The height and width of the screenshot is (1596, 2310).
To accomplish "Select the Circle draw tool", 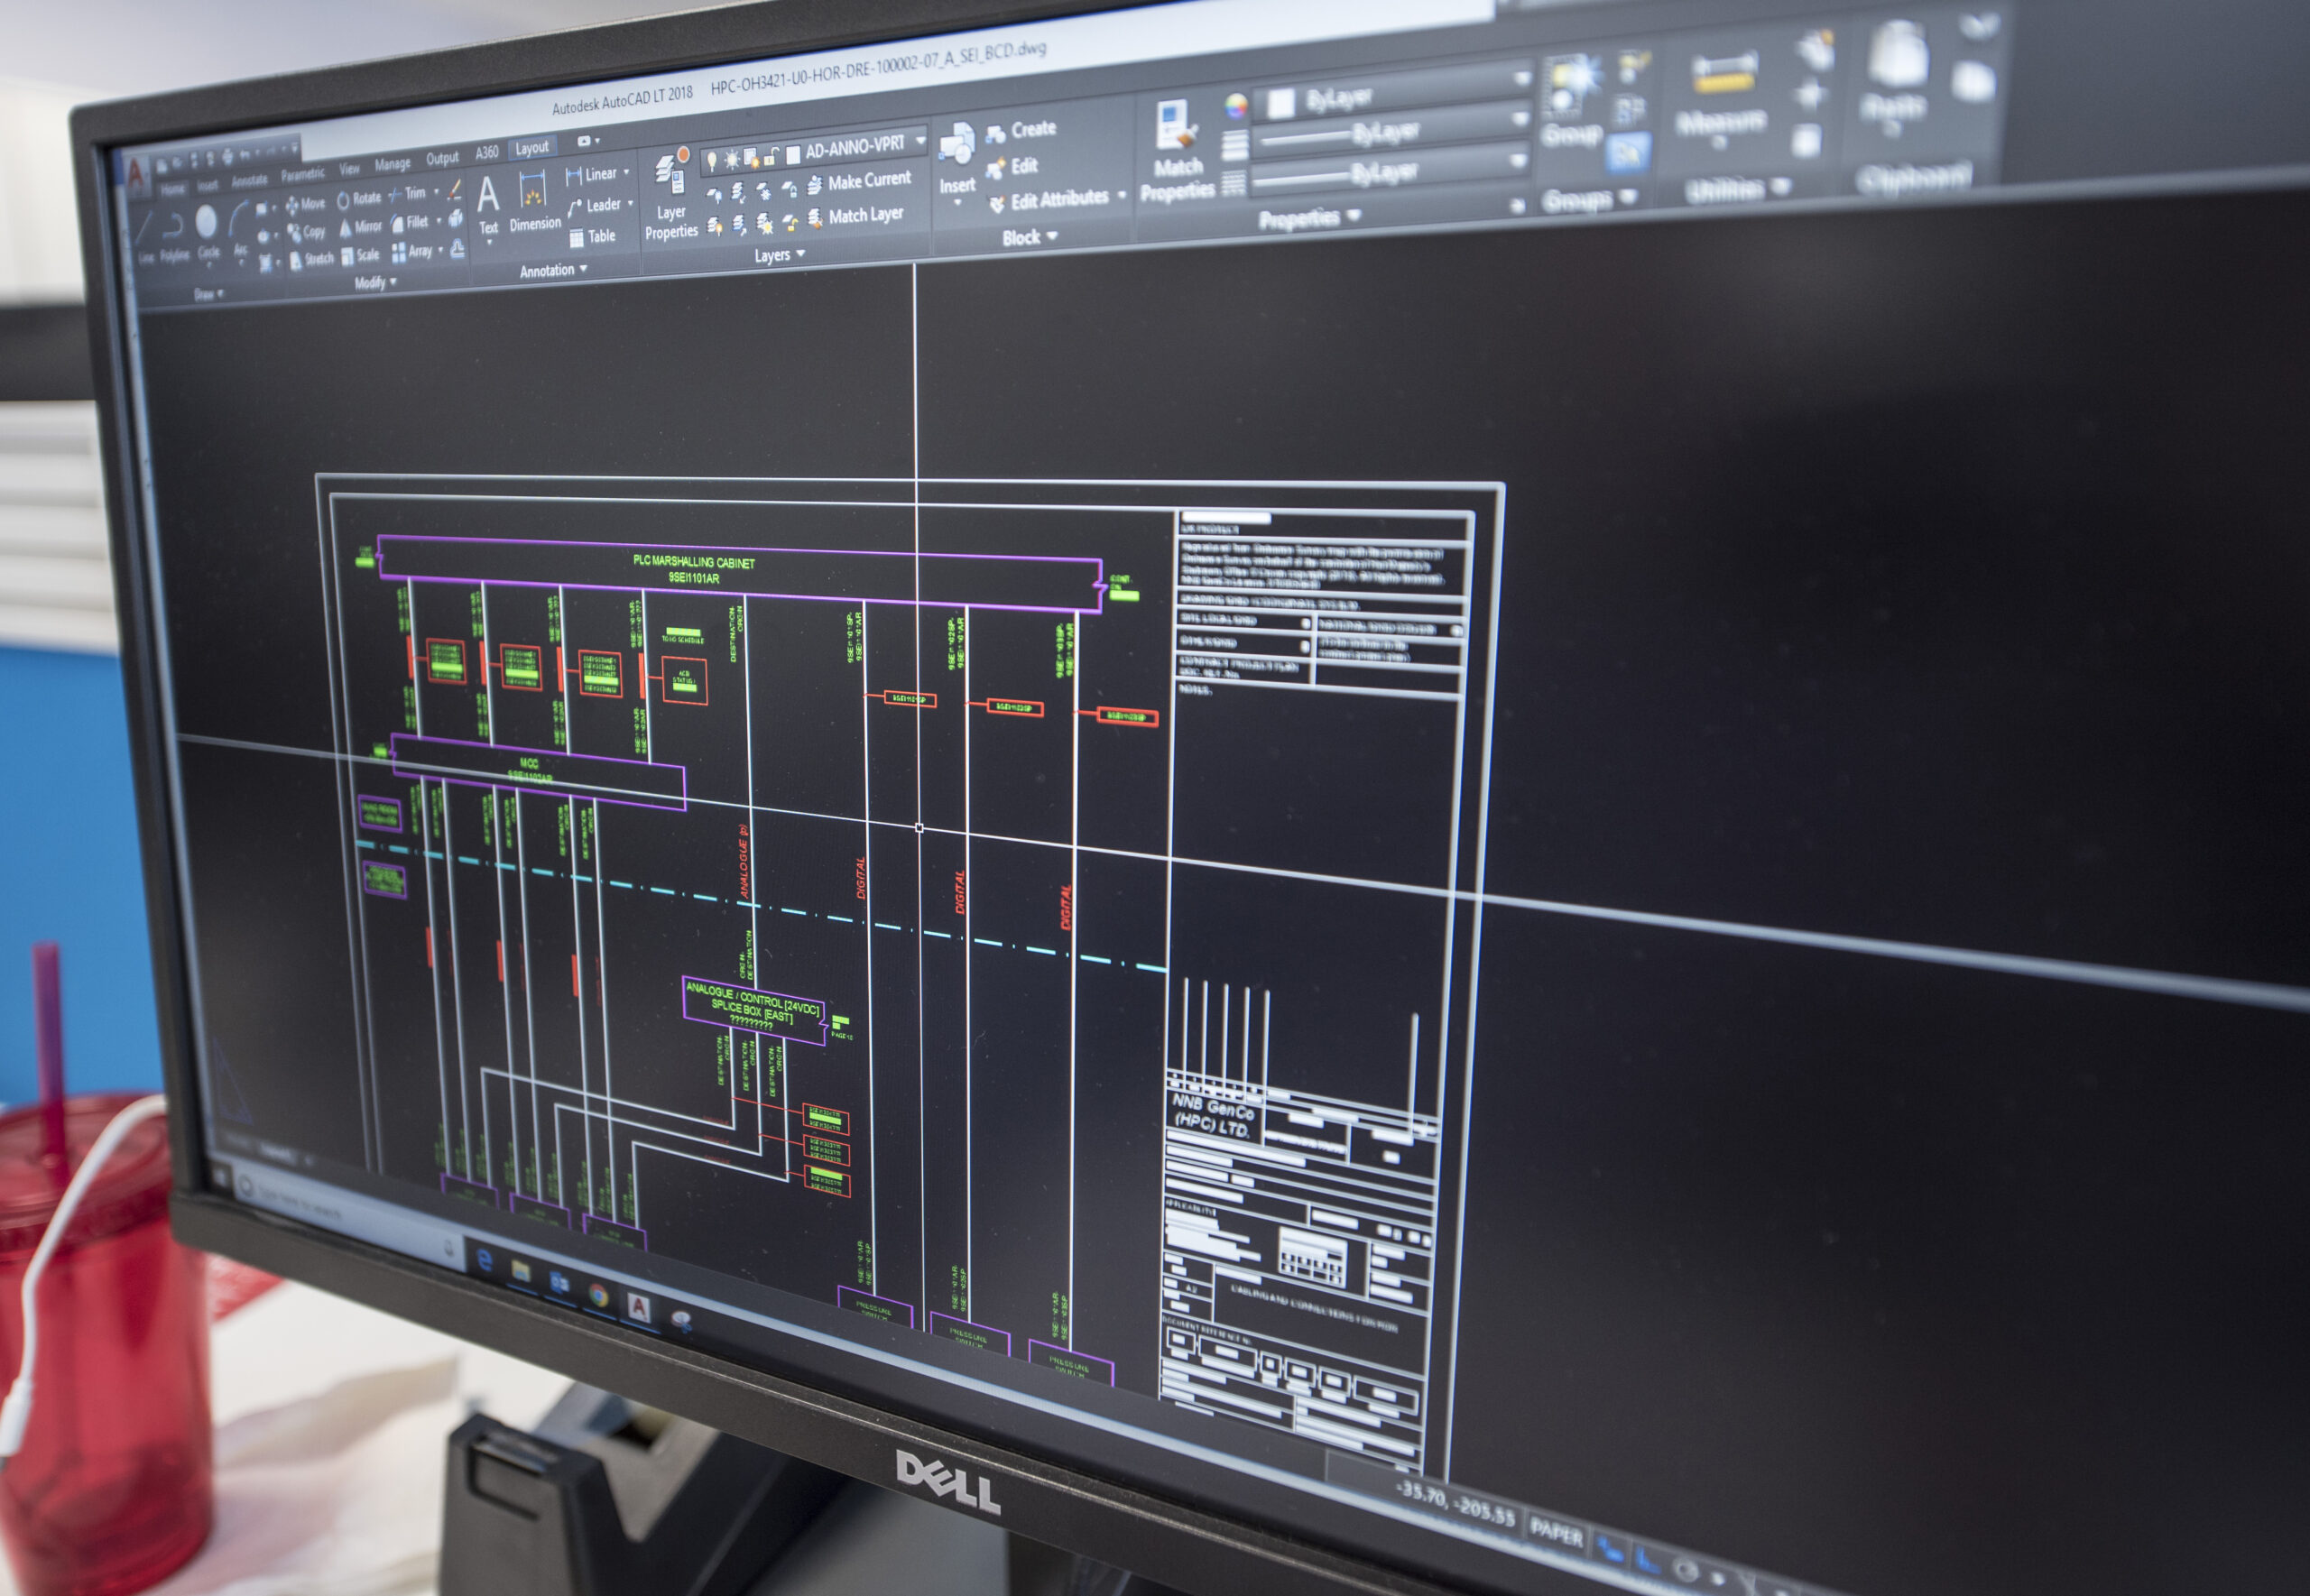I will (207, 224).
